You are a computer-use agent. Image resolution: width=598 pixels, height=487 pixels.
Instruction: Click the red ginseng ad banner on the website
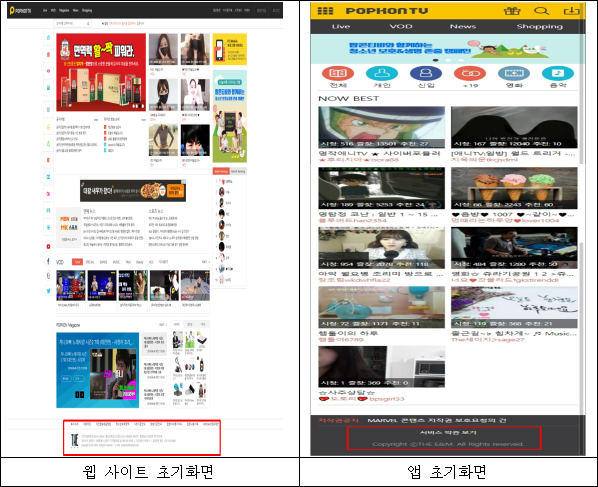click(101, 72)
